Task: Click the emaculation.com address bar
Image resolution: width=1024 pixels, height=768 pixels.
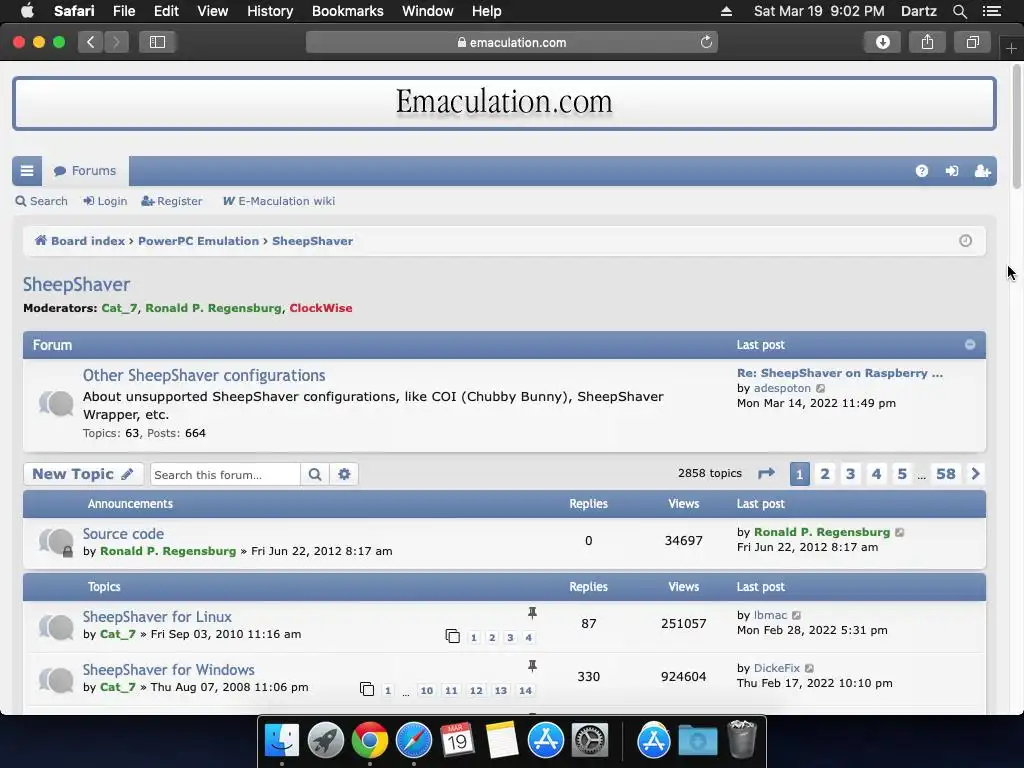Action: (511, 42)
